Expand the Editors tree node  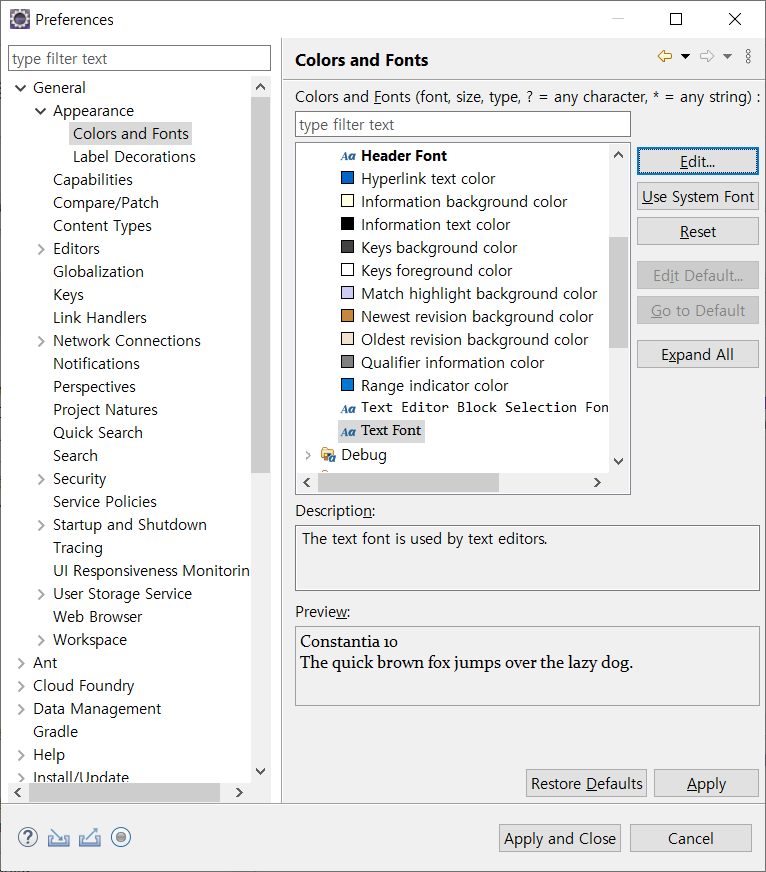[x=41, y=249]
